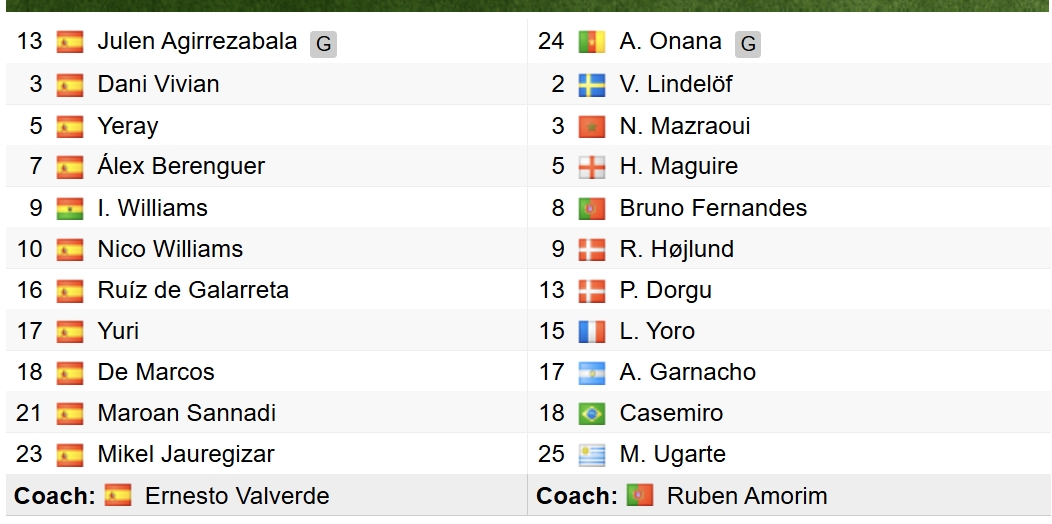Click shirt number 25 for Ugarte
This screenshot has height=524, width=1052.
pos(551,454)
